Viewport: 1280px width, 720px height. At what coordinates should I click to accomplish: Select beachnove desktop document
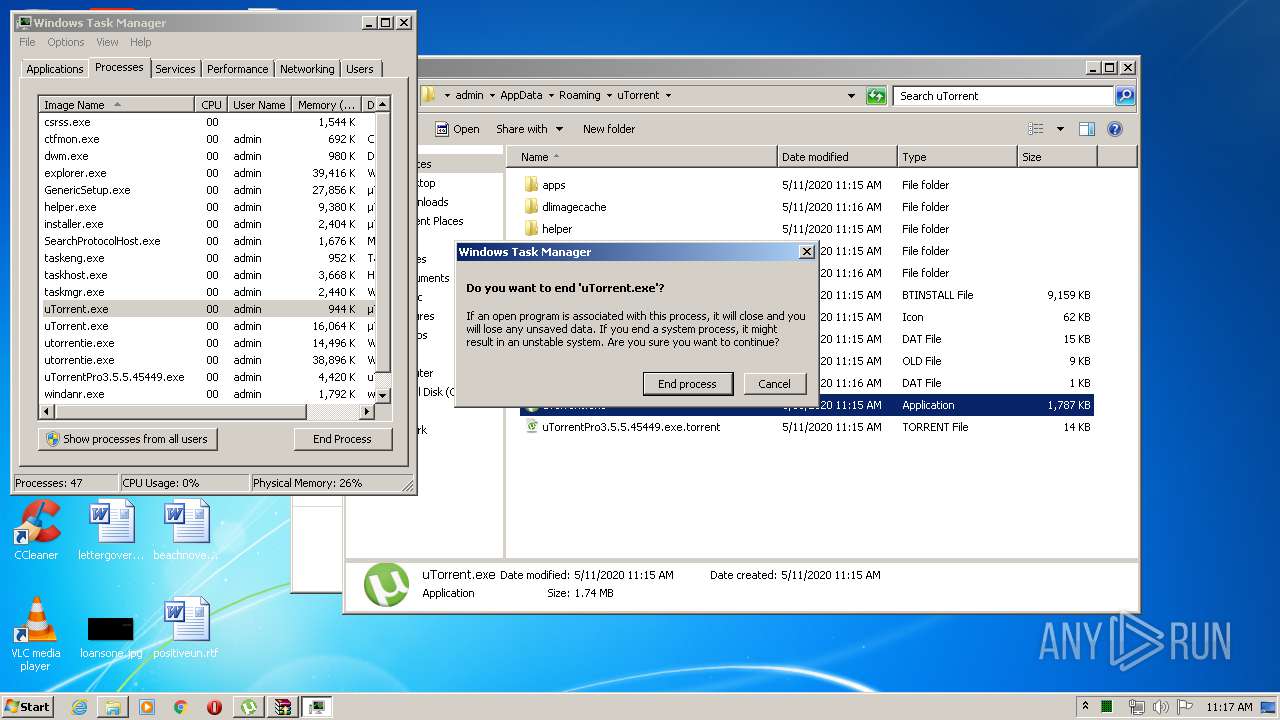coord(186,530)
